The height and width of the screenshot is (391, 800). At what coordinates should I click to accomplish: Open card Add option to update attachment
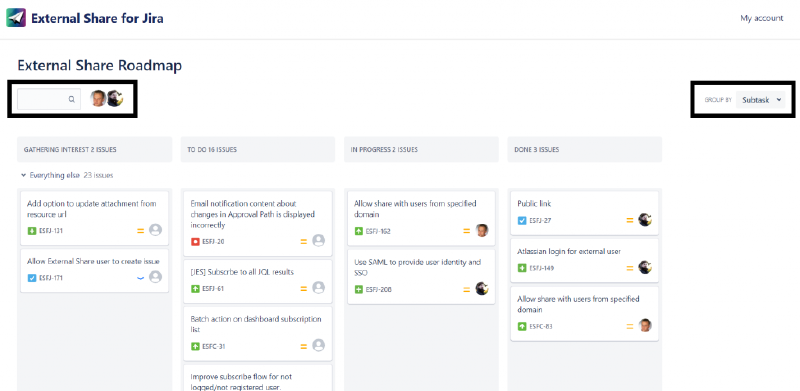click(94, 217)
